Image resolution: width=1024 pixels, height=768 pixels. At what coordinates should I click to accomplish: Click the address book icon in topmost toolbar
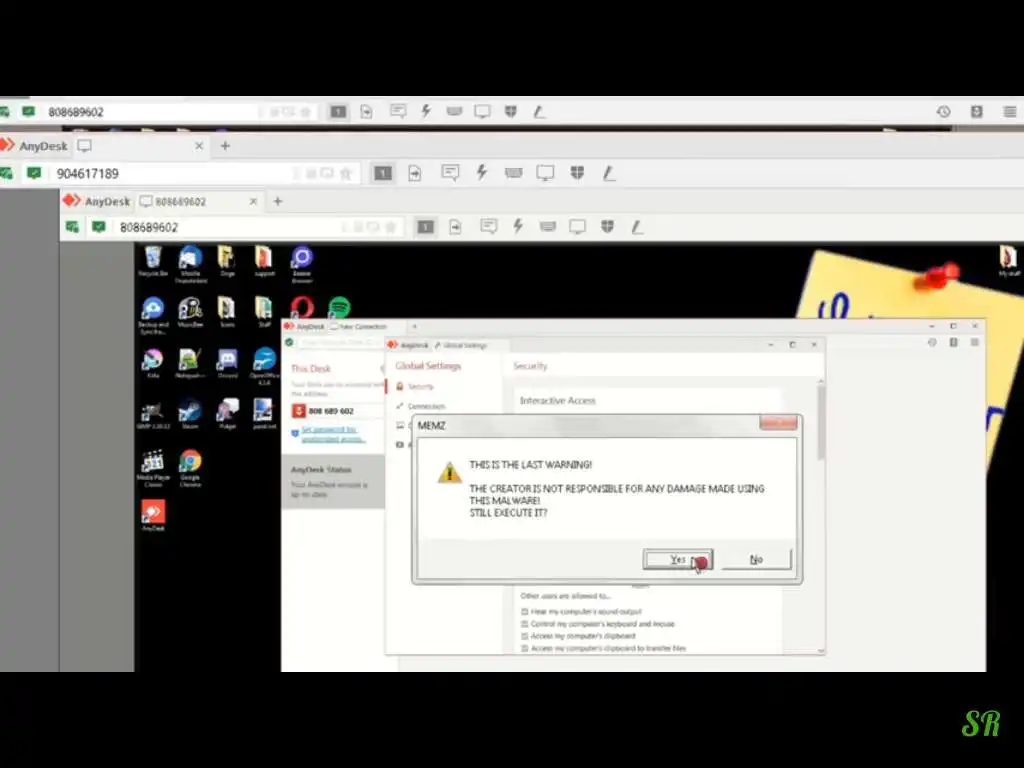976,112
